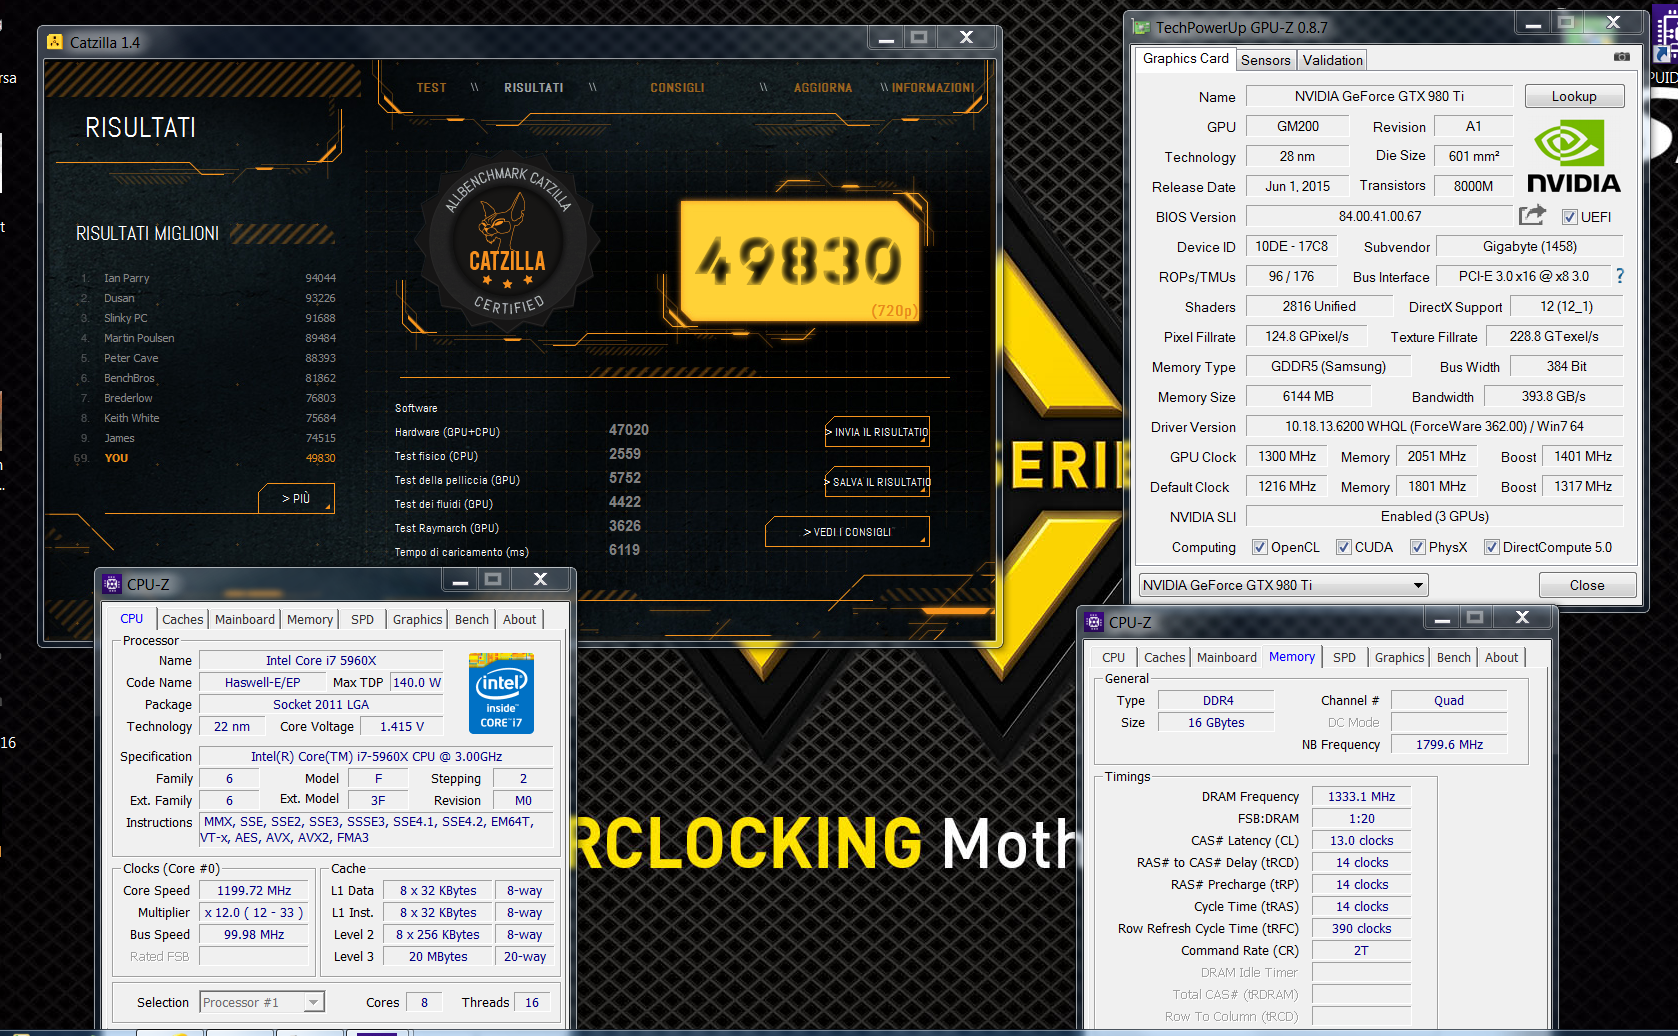Click the Hardware (GPU+CPU) score 47020
The height and width of the screenshot is (1036, 1678).
click(x=629, y=430)
